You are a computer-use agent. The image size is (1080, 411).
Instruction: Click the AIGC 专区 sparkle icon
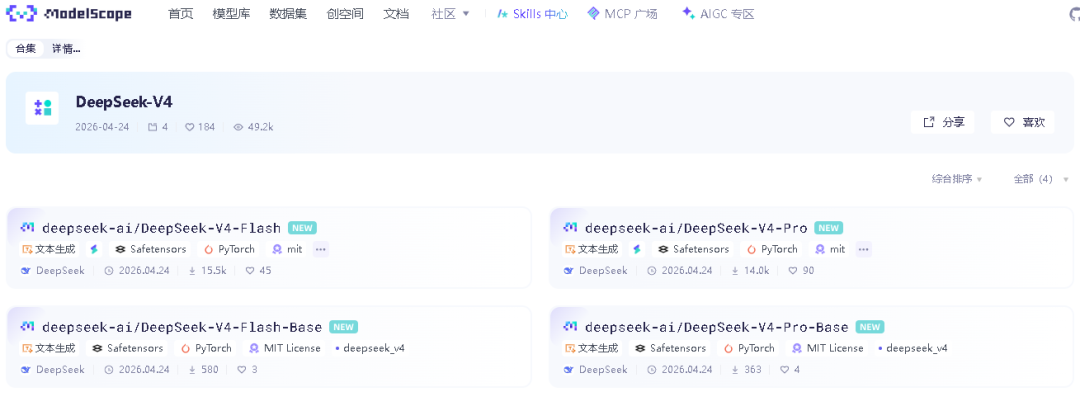click(687, 13)
